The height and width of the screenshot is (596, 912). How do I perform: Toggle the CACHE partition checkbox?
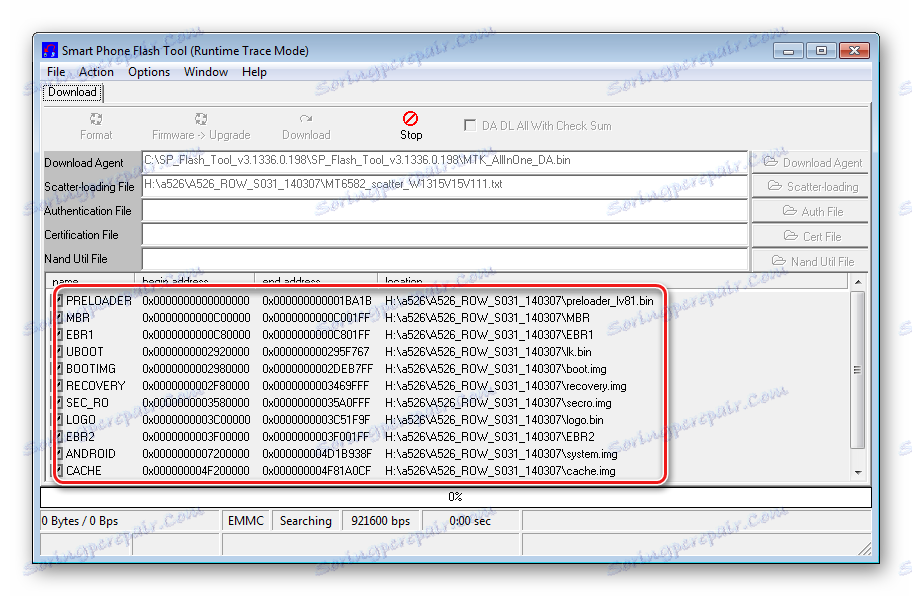59,471
